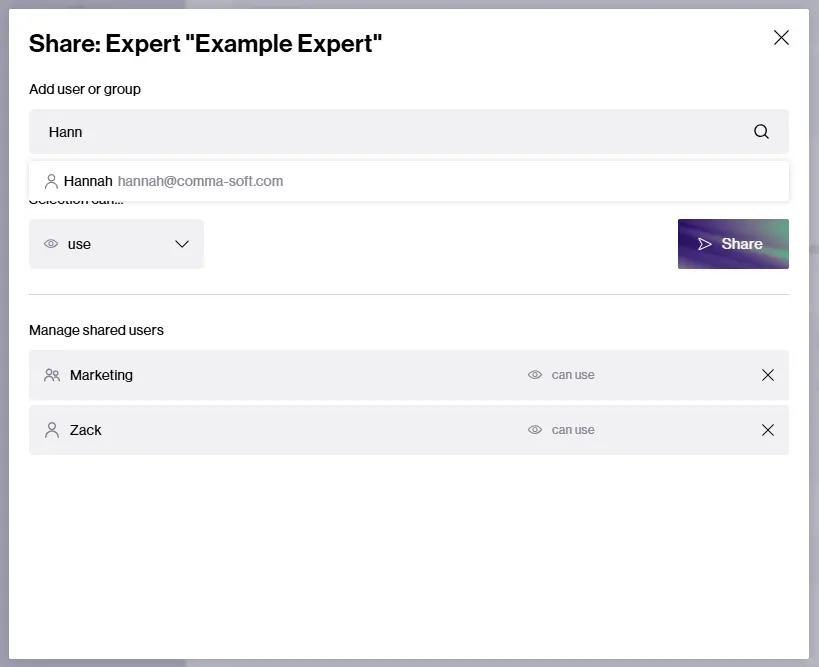Click the magnifier search icon
819x667 pixels.
click(761, 132)
